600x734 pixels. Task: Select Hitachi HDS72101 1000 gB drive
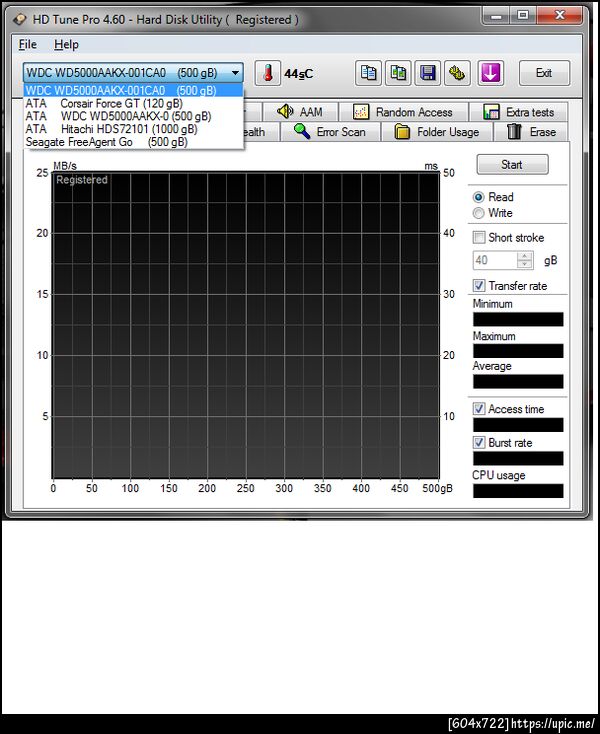133,129
